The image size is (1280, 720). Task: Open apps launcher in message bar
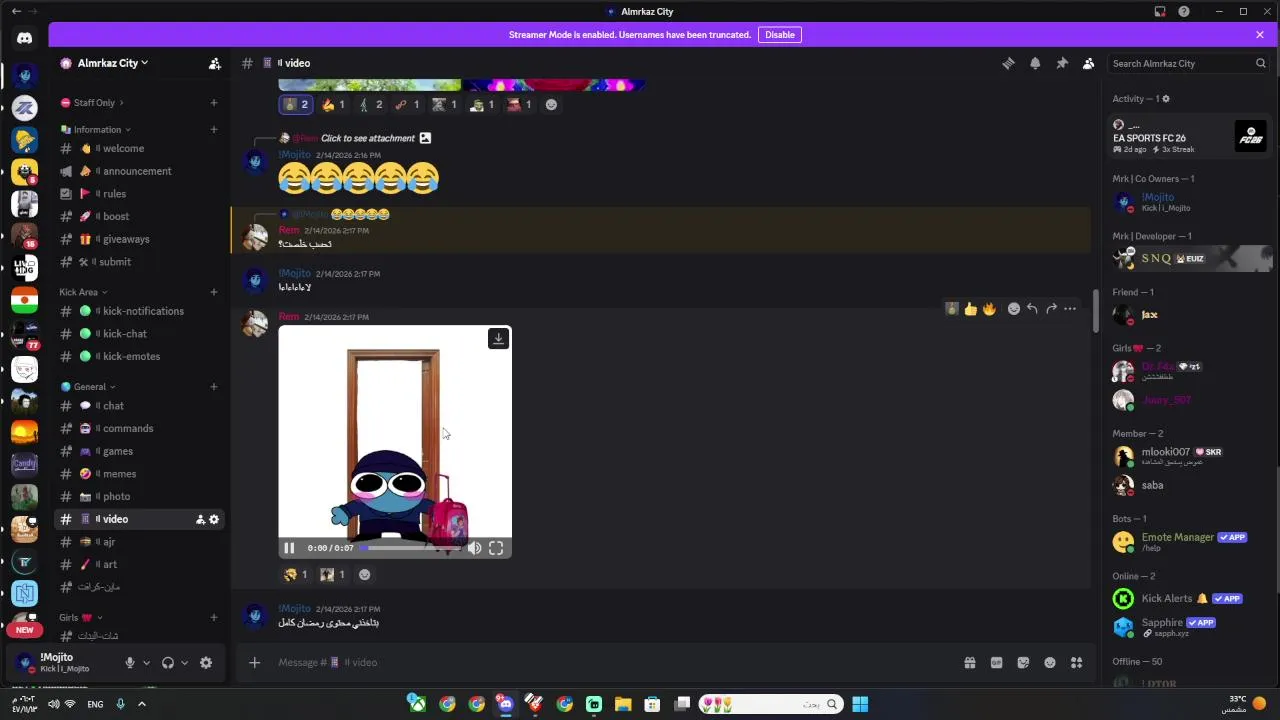(1077, 662)
